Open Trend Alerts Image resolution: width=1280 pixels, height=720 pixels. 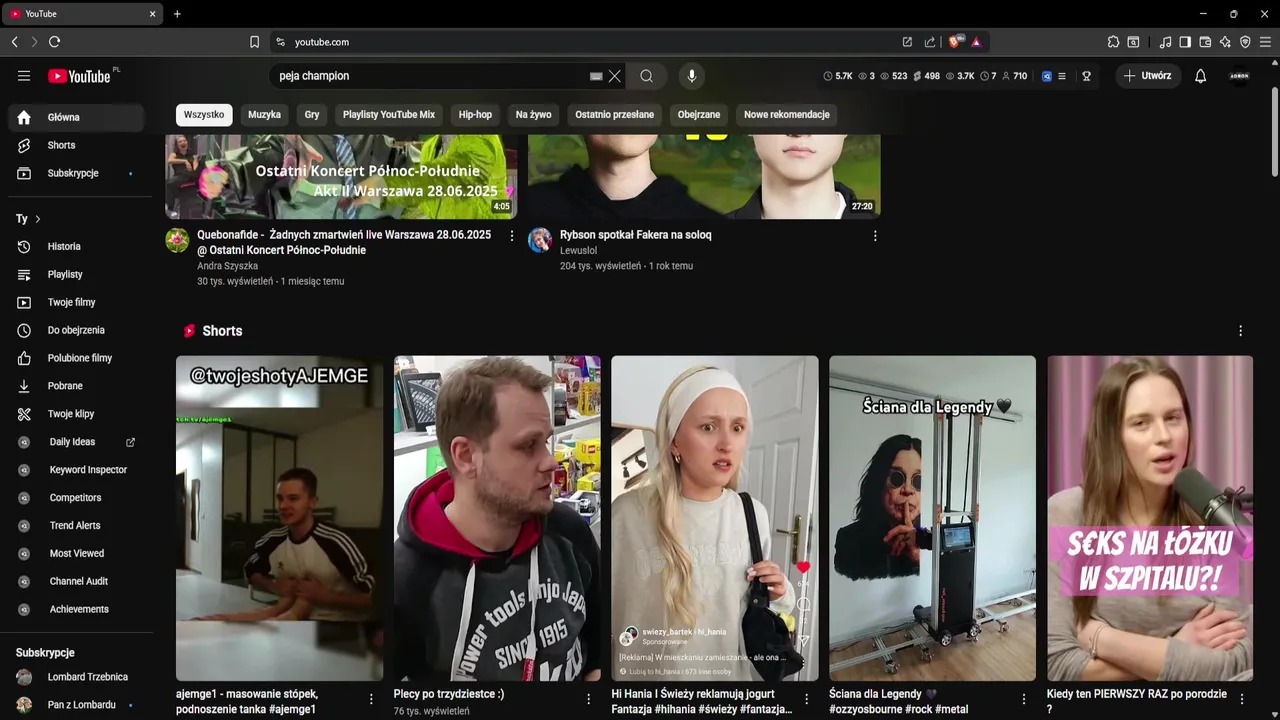point(78,525)
